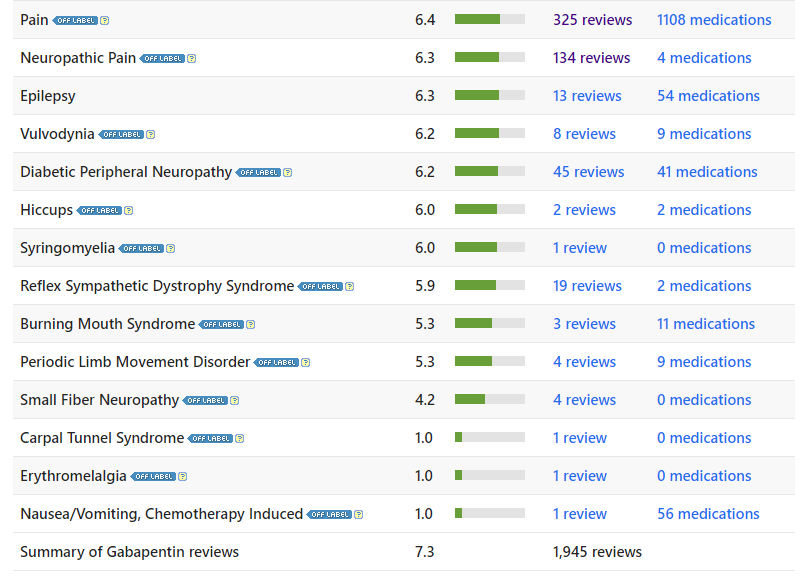The height and width of the screenshot is (581, 802).
Task: Open 56 medications for Chemotherapy Induced Nausea
Action: (x=708, y=514)
